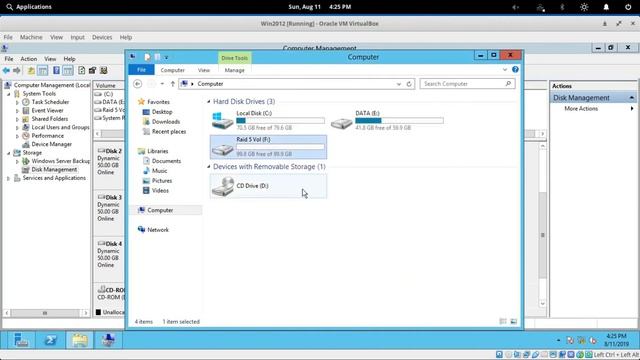Open Music library

[159, 171]
